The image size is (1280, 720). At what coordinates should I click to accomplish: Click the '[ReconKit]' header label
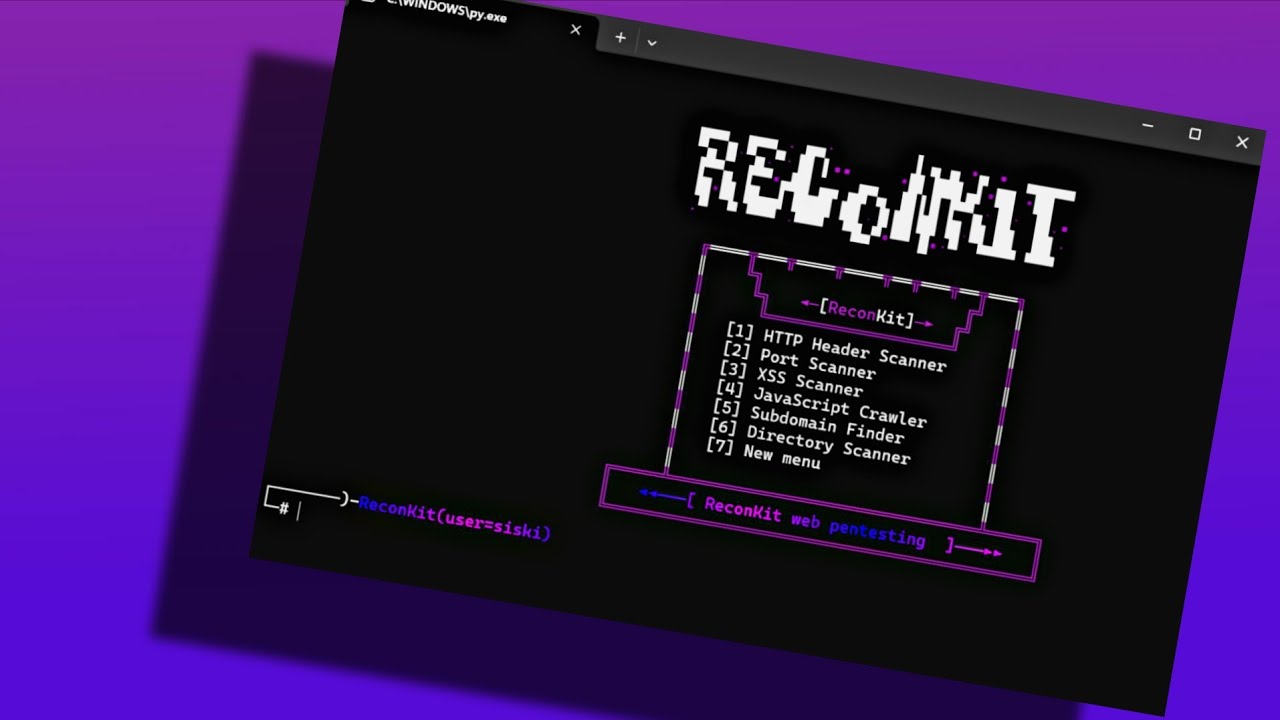tap(866, 313)
